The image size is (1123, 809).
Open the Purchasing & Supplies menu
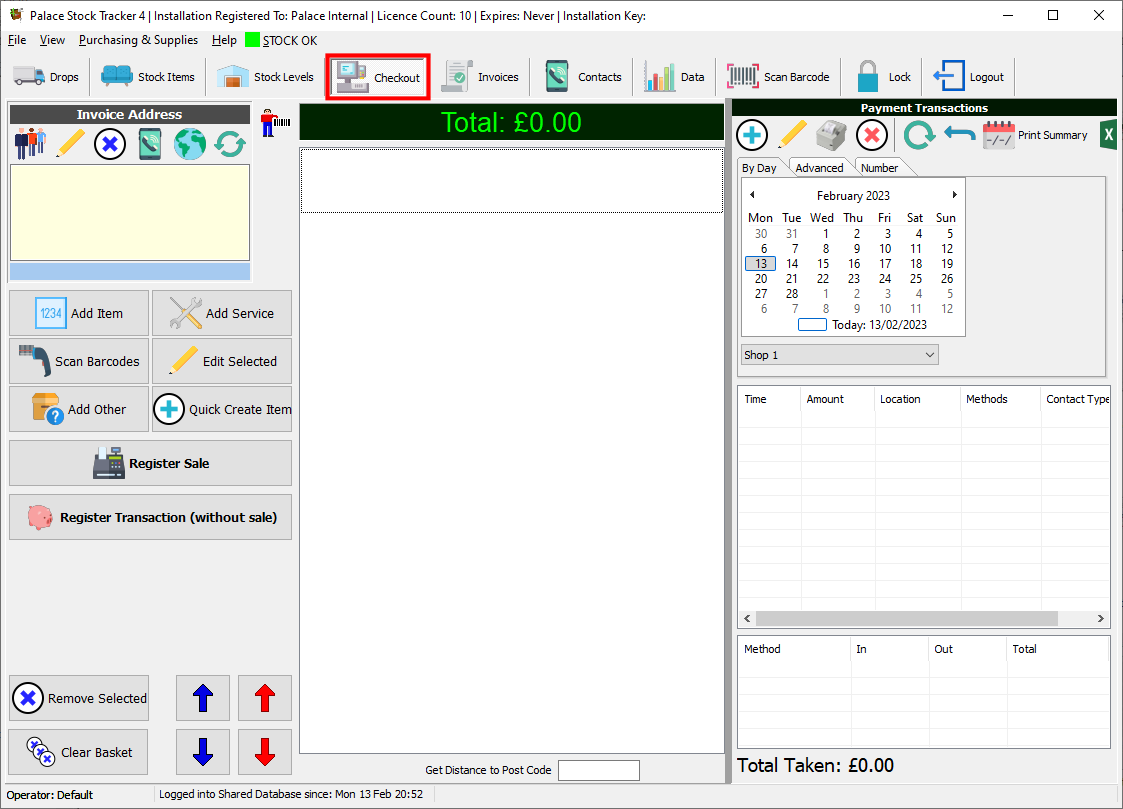coord(138,40)
